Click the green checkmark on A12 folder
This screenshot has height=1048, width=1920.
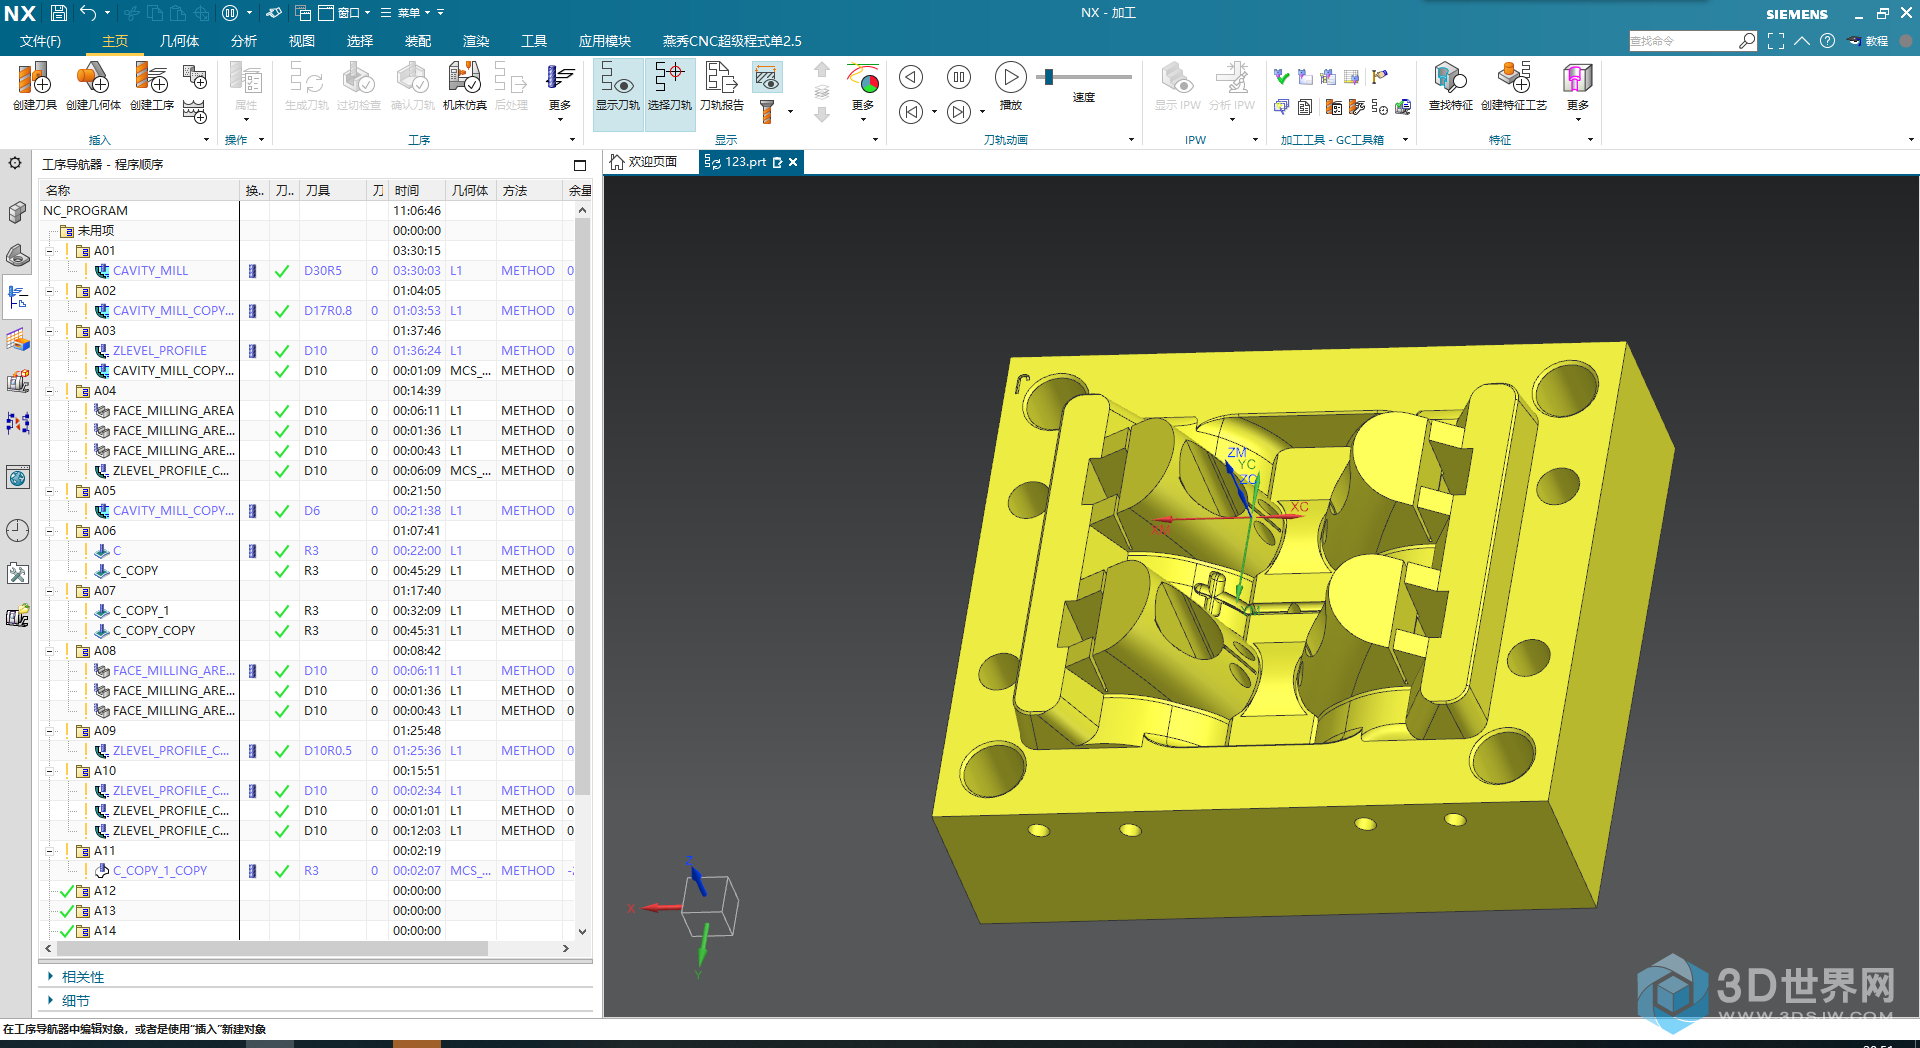(x=67, y=891)
